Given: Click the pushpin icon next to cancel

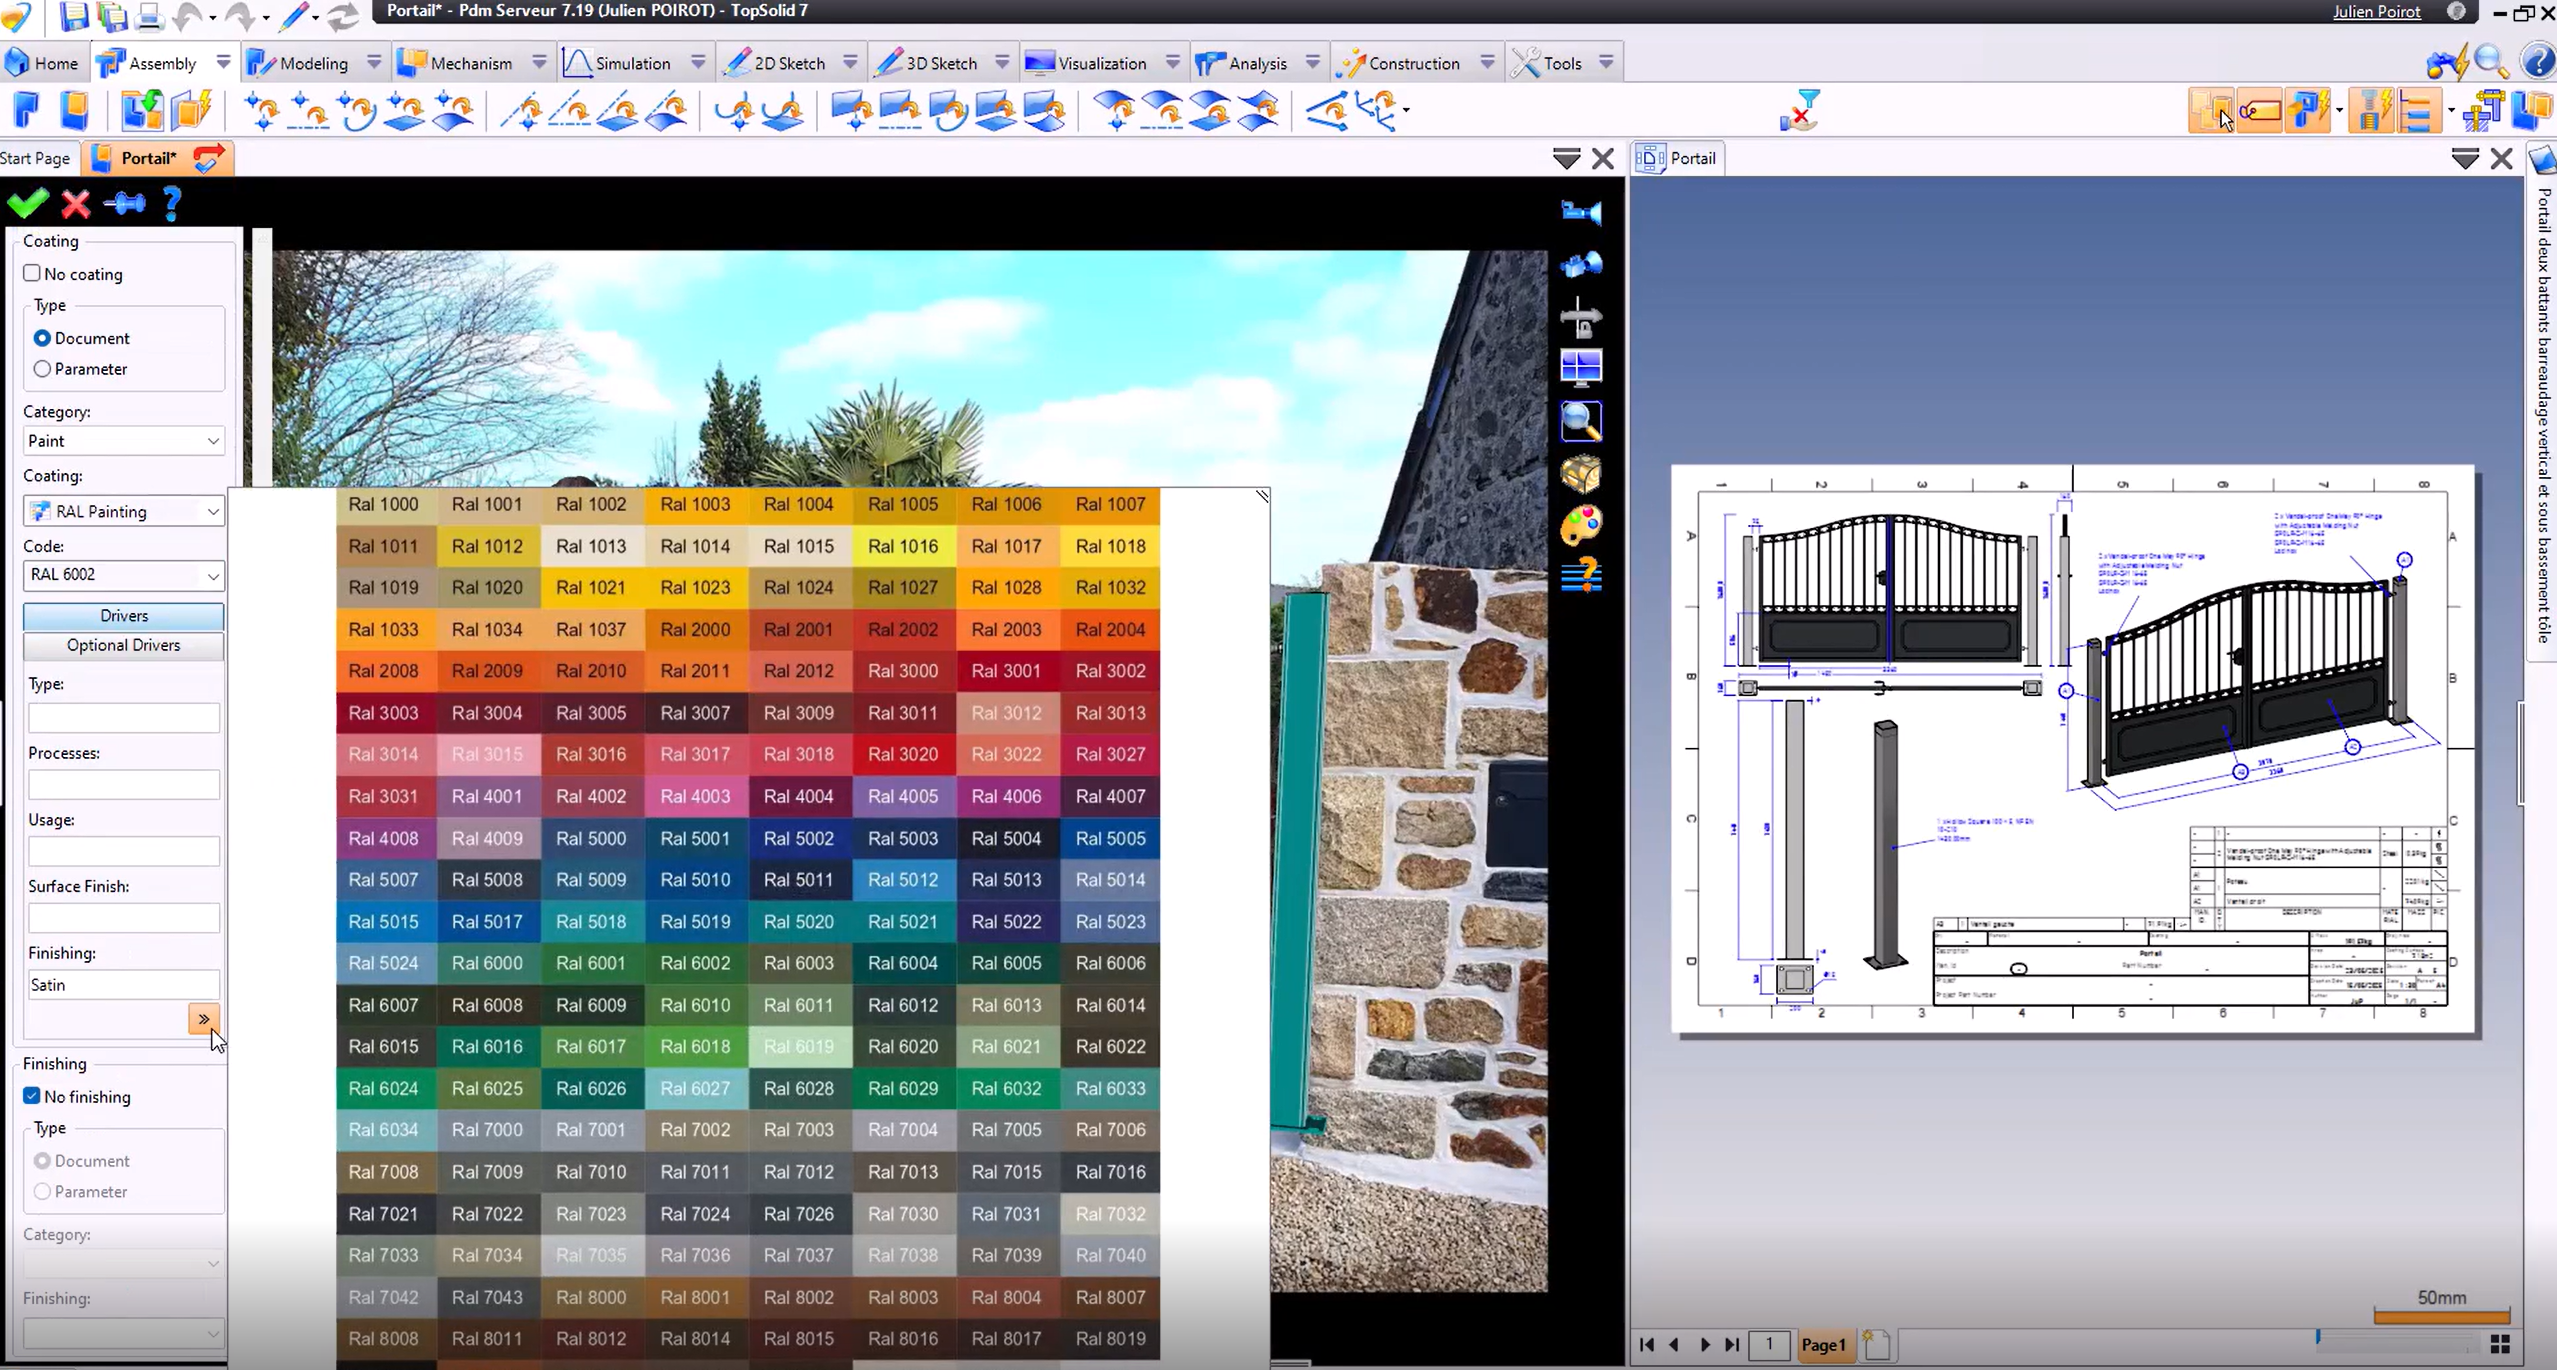Looking at the screenshot, I should [124, 203].
